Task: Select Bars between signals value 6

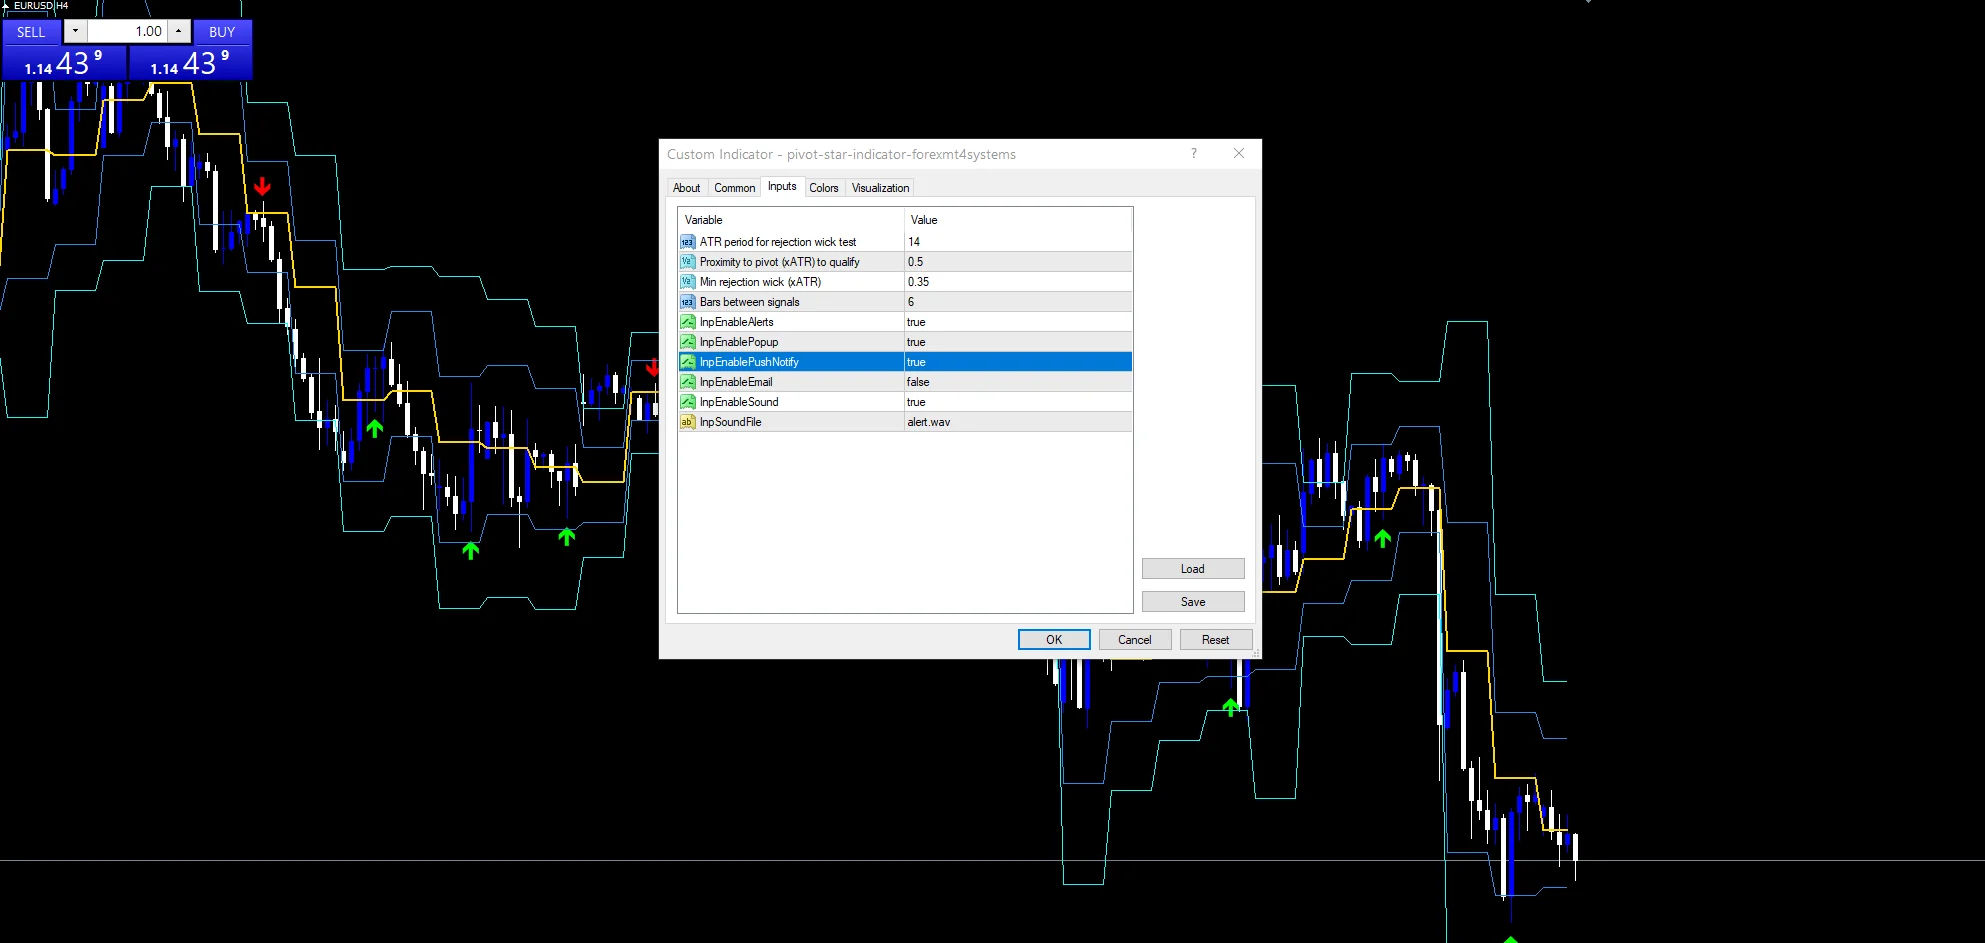Action: point(1018,302)
